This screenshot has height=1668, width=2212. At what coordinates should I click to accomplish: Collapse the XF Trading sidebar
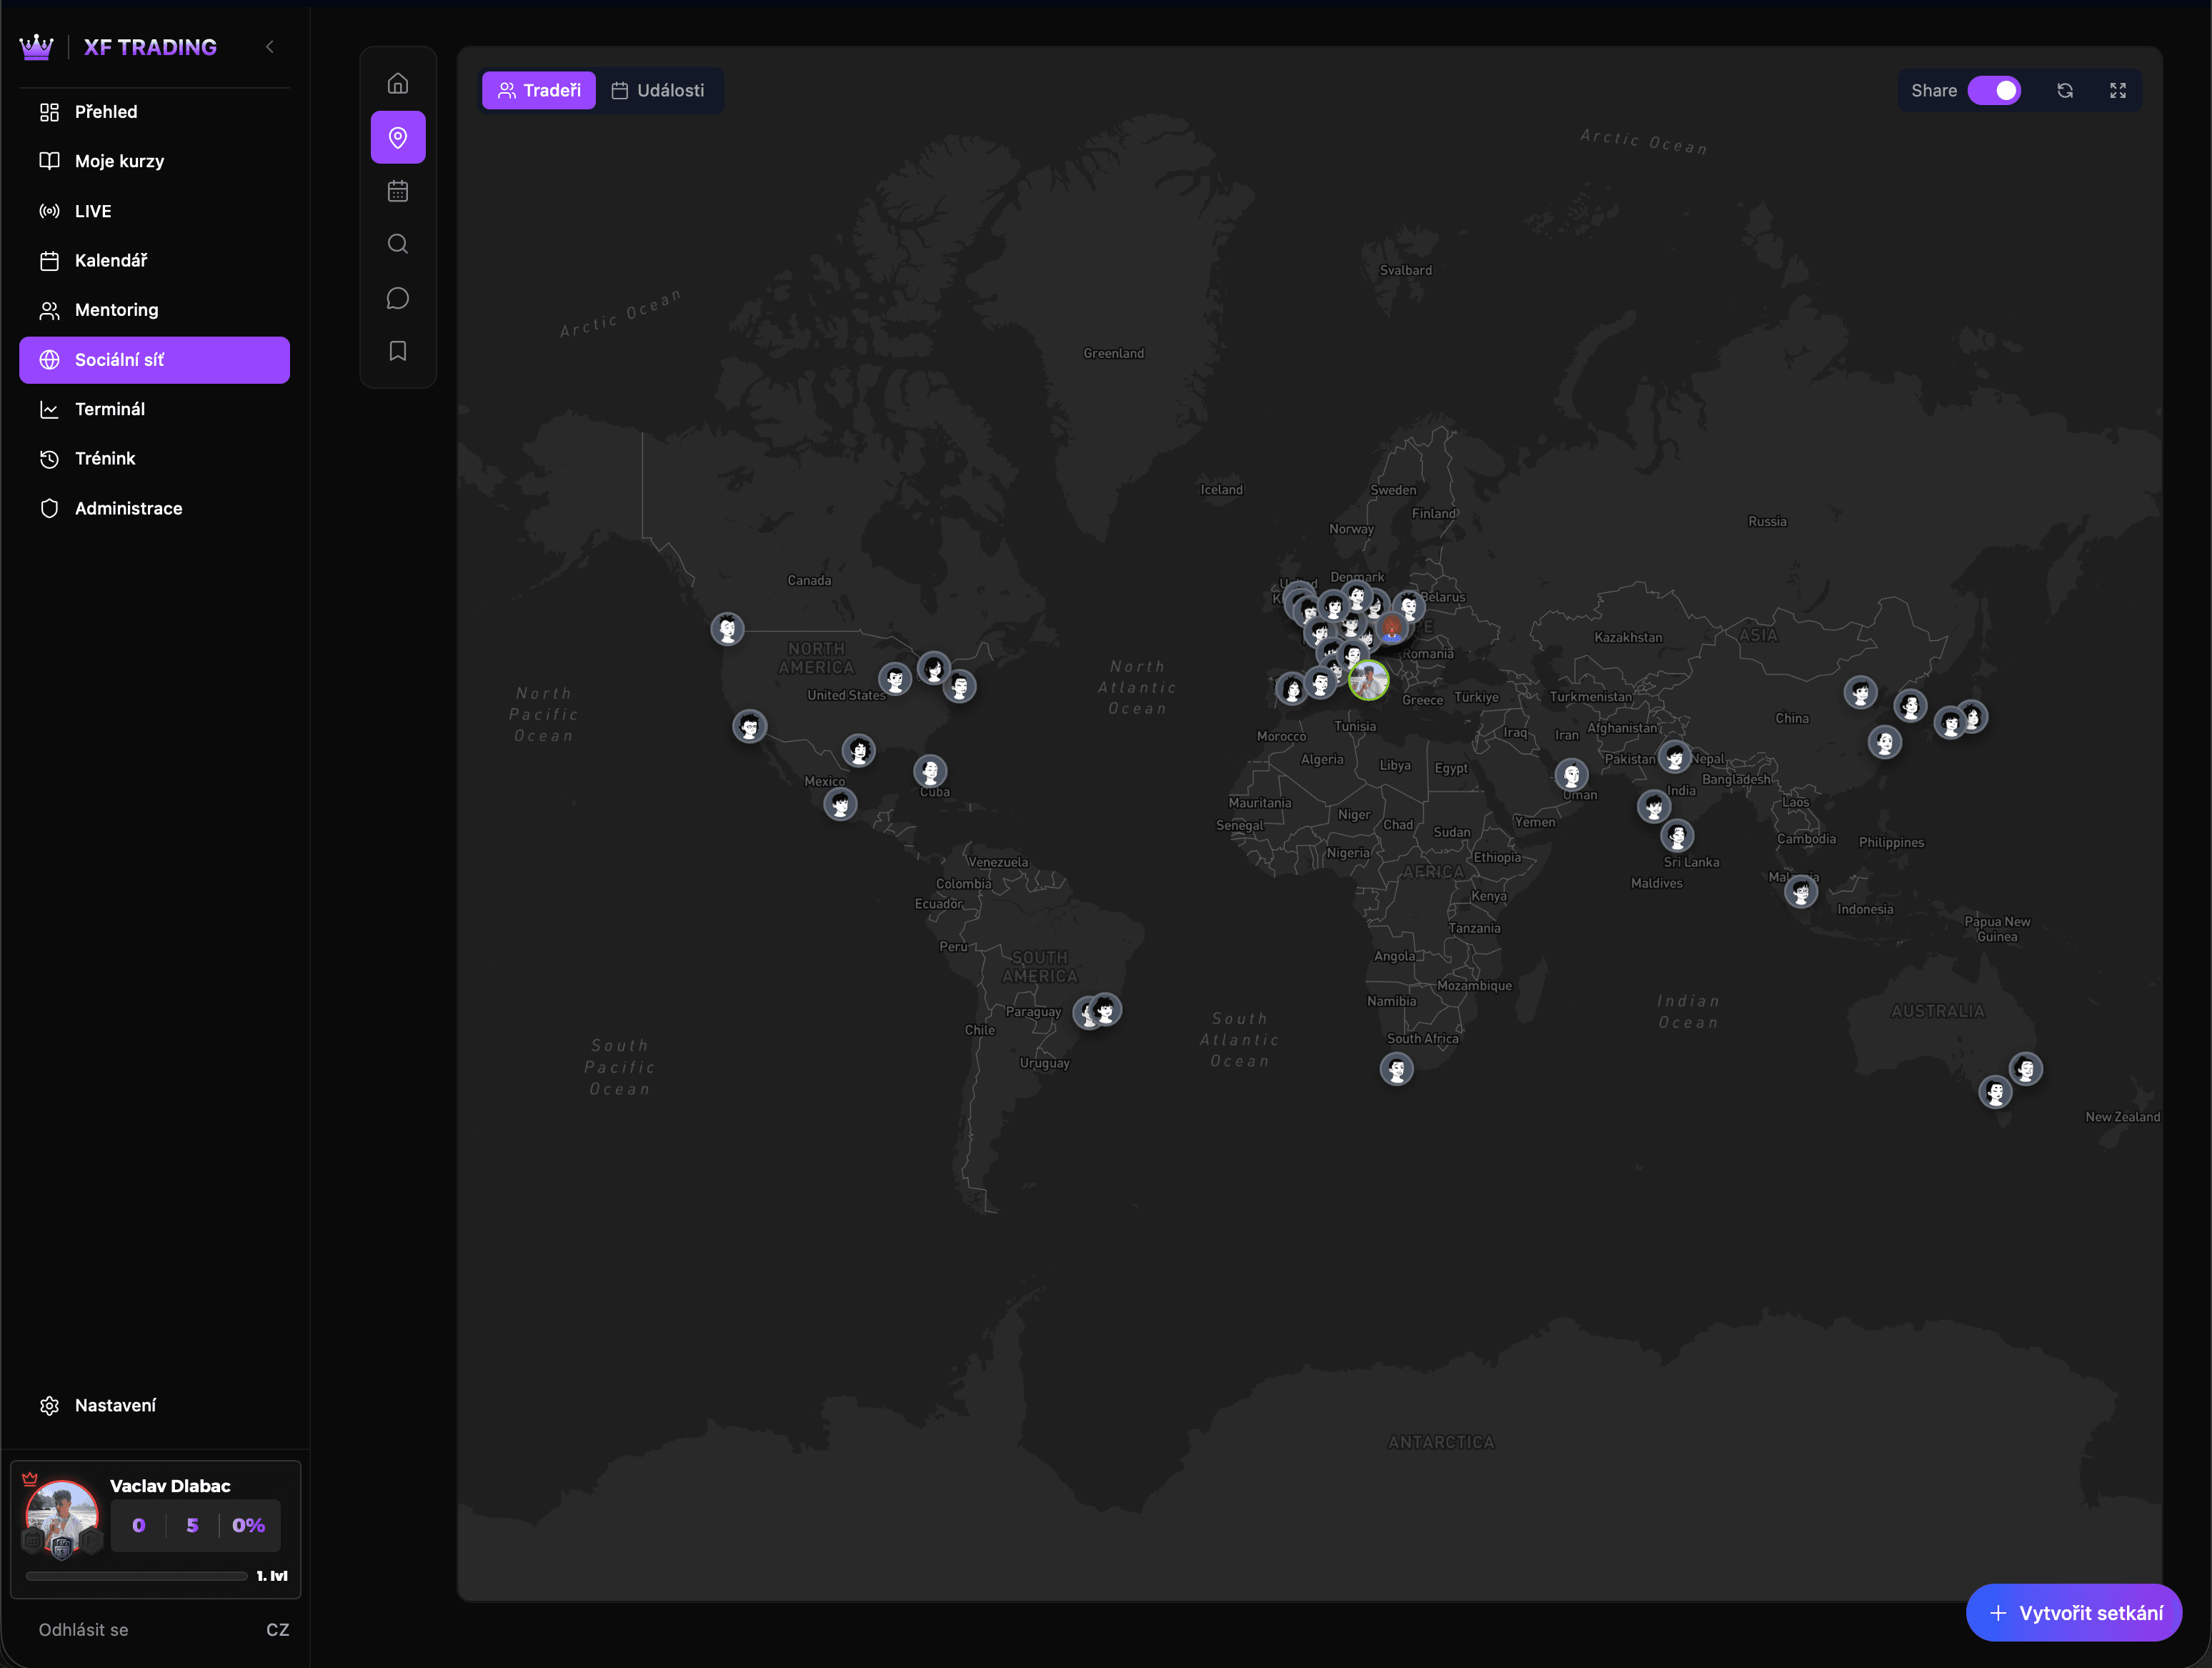[270, 47]
